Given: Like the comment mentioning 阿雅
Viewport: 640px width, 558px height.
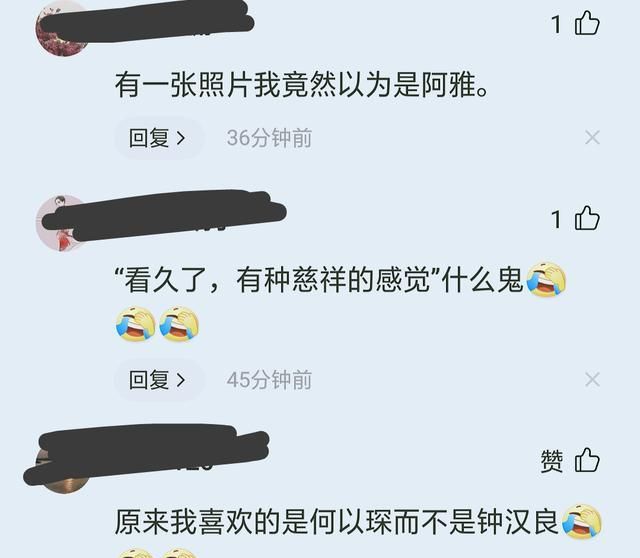Looking at the screenshot, I should coord(587,23).
